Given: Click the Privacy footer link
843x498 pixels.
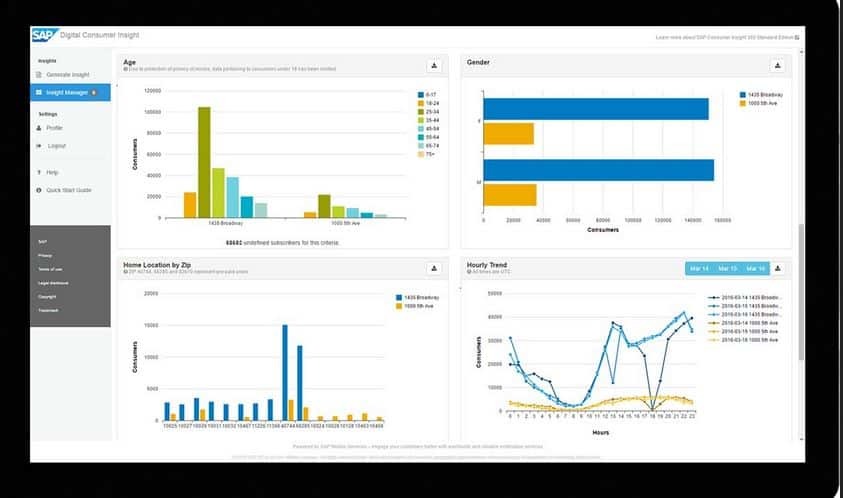Looking at the screenshot, I should coord(46,255).
